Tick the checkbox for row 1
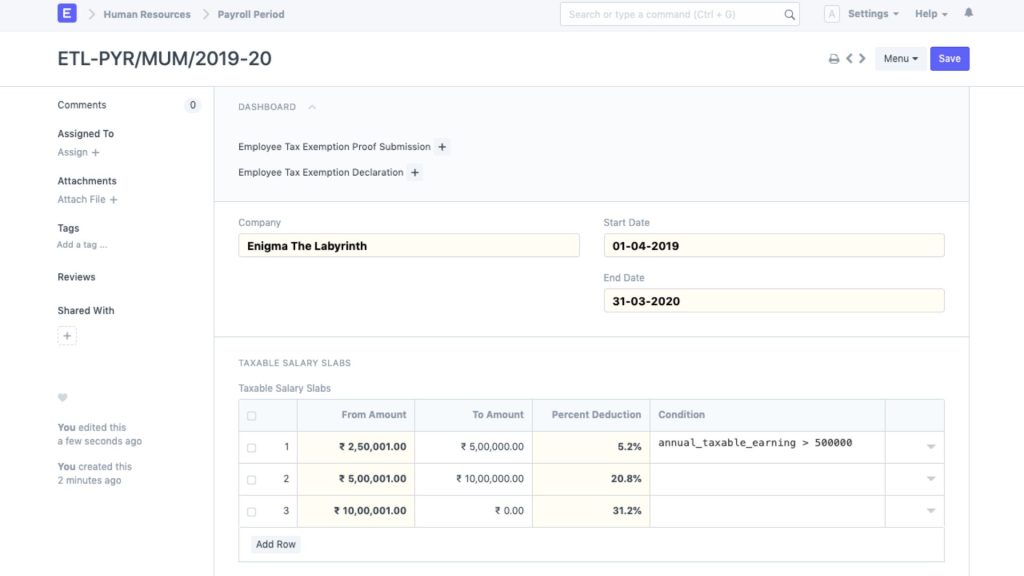The height and width of the screenshot is (576, 1024). pyautogui.click(x=251, y=447)
